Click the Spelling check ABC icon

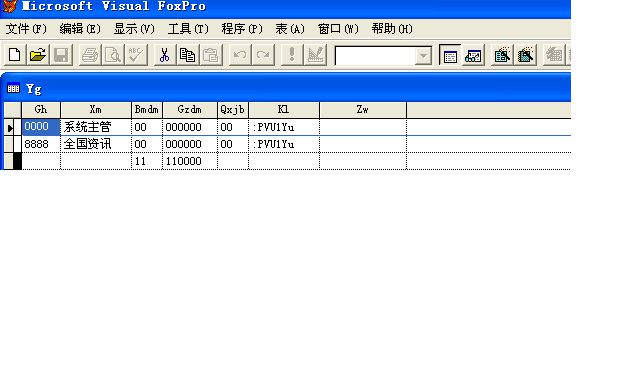coord(136,55)
